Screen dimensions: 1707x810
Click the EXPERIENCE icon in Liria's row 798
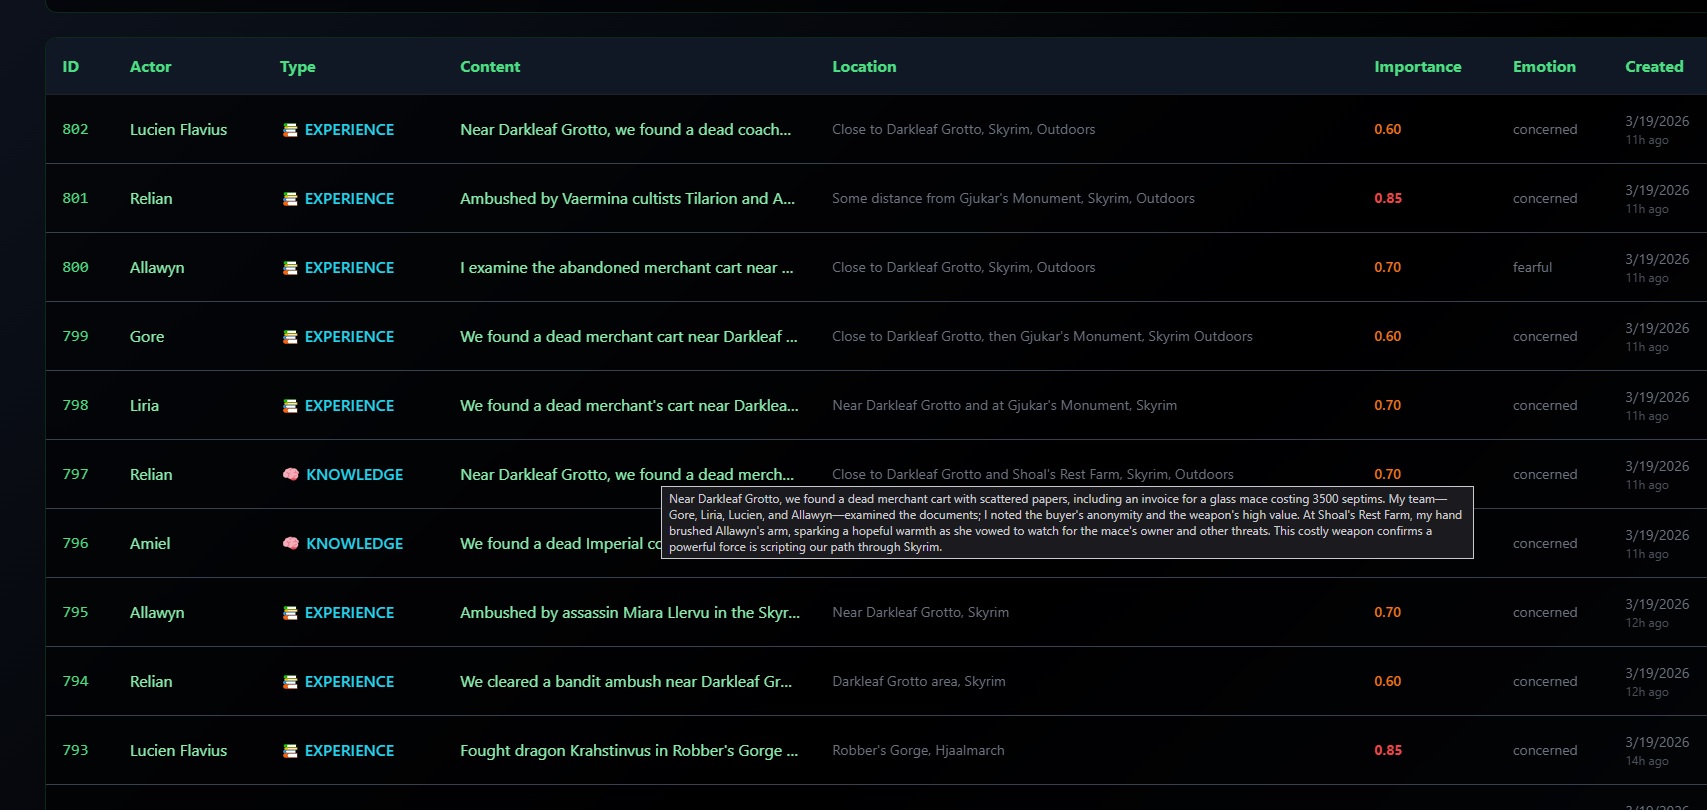coord(290,406)
